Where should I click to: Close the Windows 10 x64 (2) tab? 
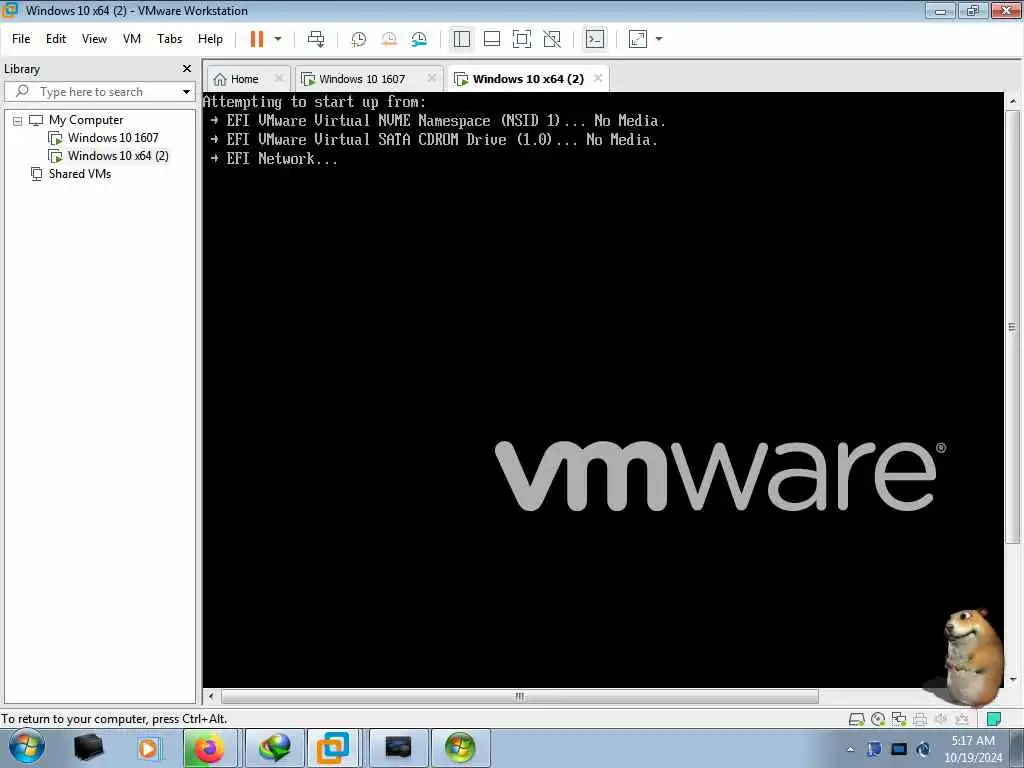coord(598,78)
